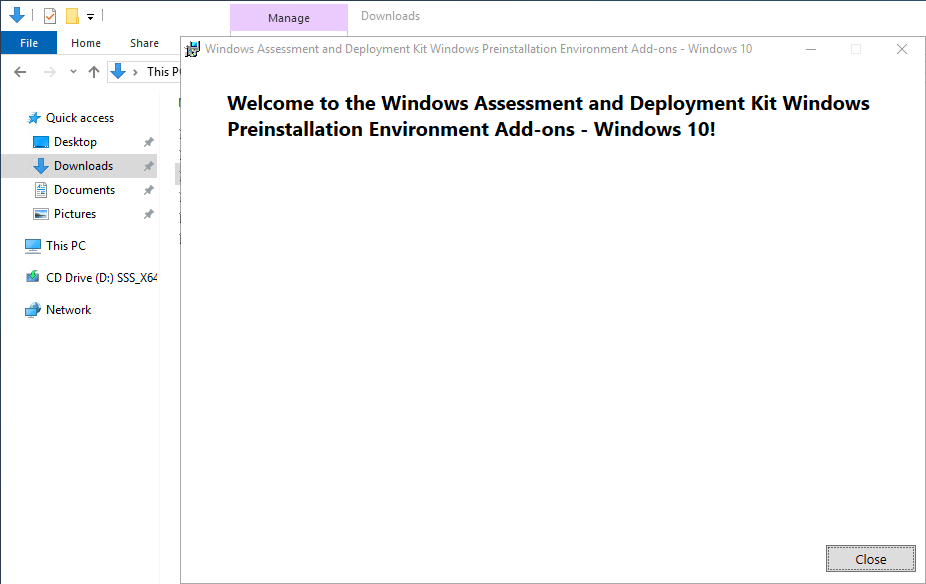This screenshot has height=584, width=926.
Task: Click the New folder icon in the quick access toolbar
Action: (x=72, y=16)
